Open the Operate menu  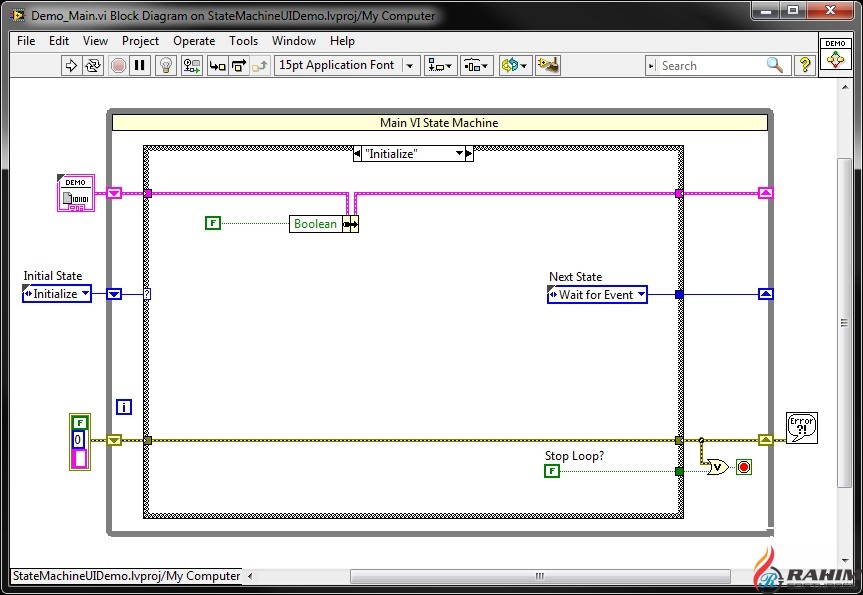click(194, 41)
